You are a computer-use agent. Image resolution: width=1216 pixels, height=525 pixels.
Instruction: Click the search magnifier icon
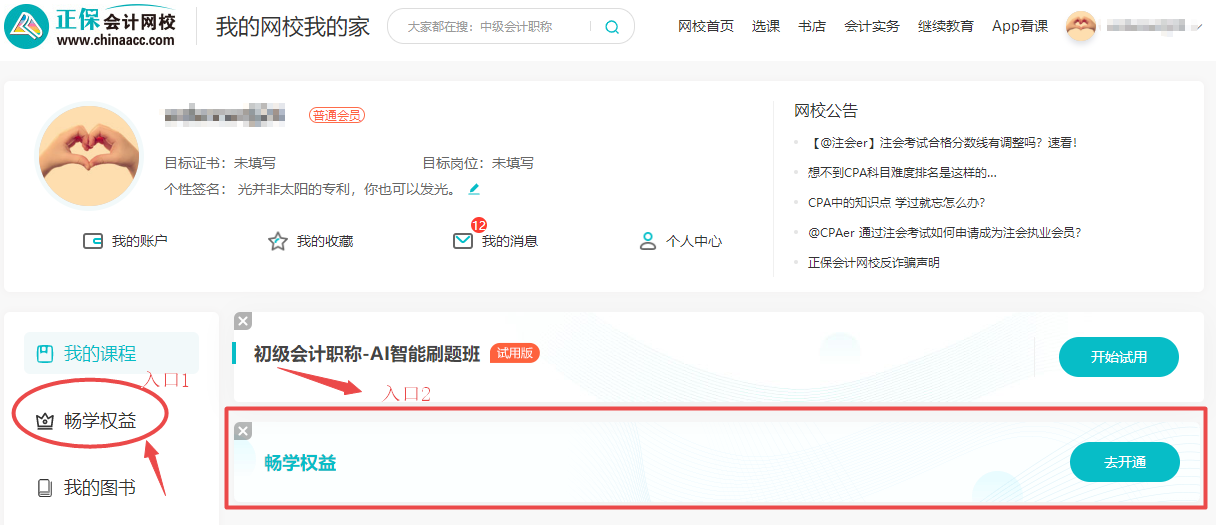(612, 27)
